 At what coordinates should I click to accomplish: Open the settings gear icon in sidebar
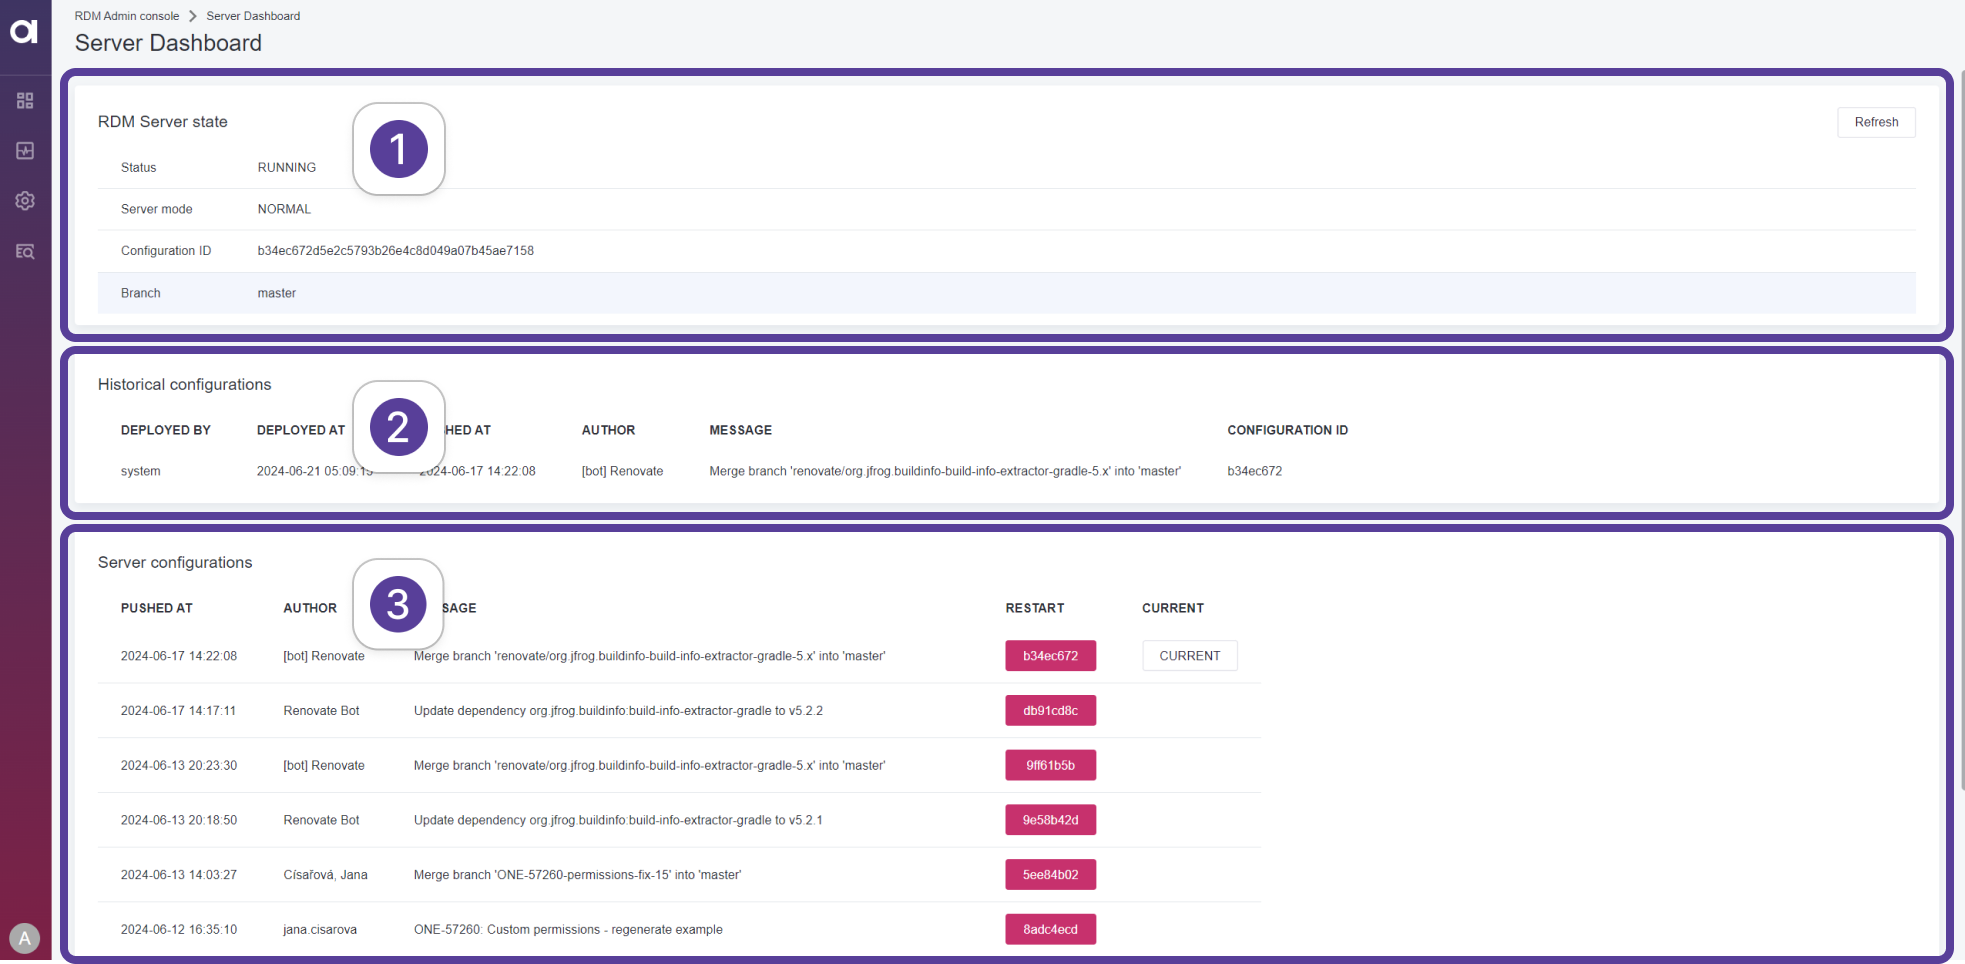[25, 201]
